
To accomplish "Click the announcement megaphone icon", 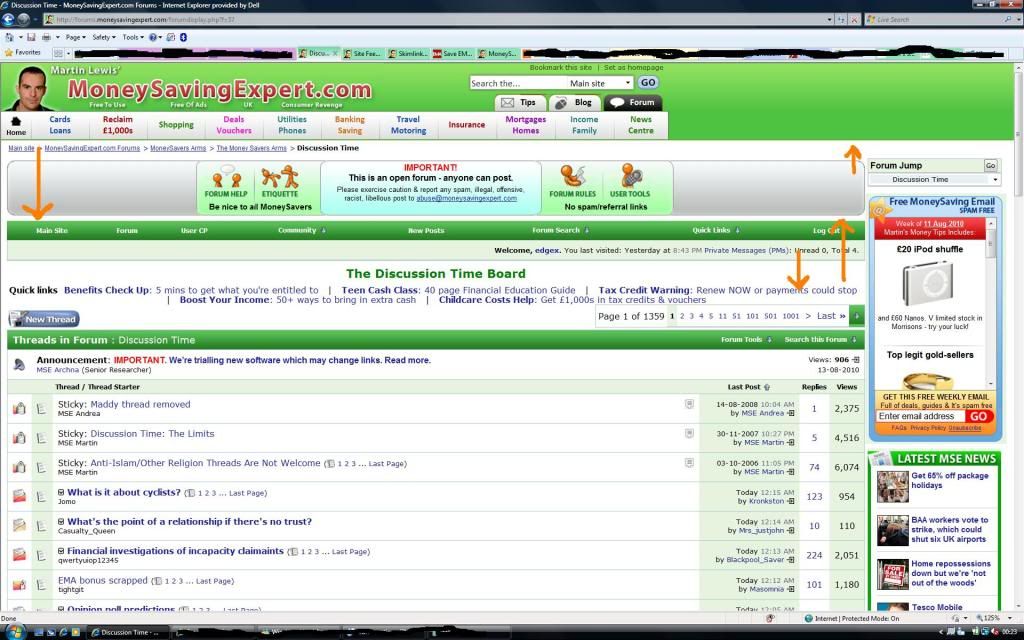I will tap(20, 364).
